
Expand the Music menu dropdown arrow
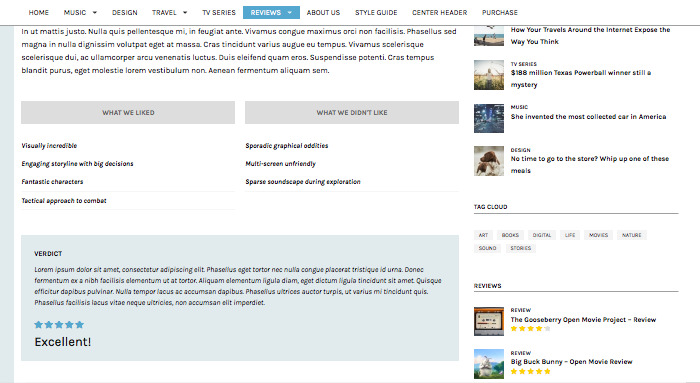point(95,12)
